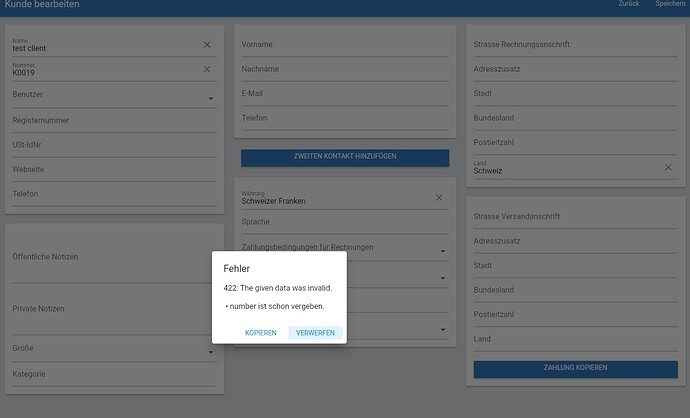
Task: Save customer via Speichern in header
Action: [670, 4]
